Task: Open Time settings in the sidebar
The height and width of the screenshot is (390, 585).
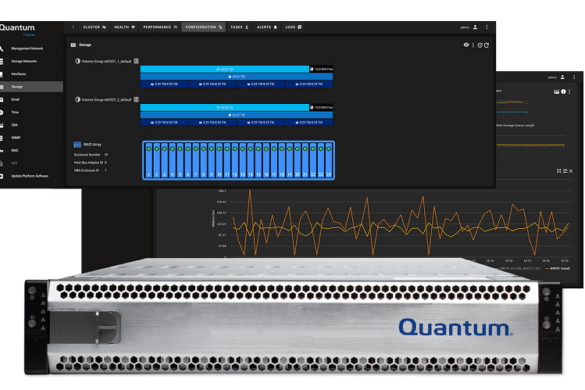Action: pyautogui.click(x=31, y=112)
